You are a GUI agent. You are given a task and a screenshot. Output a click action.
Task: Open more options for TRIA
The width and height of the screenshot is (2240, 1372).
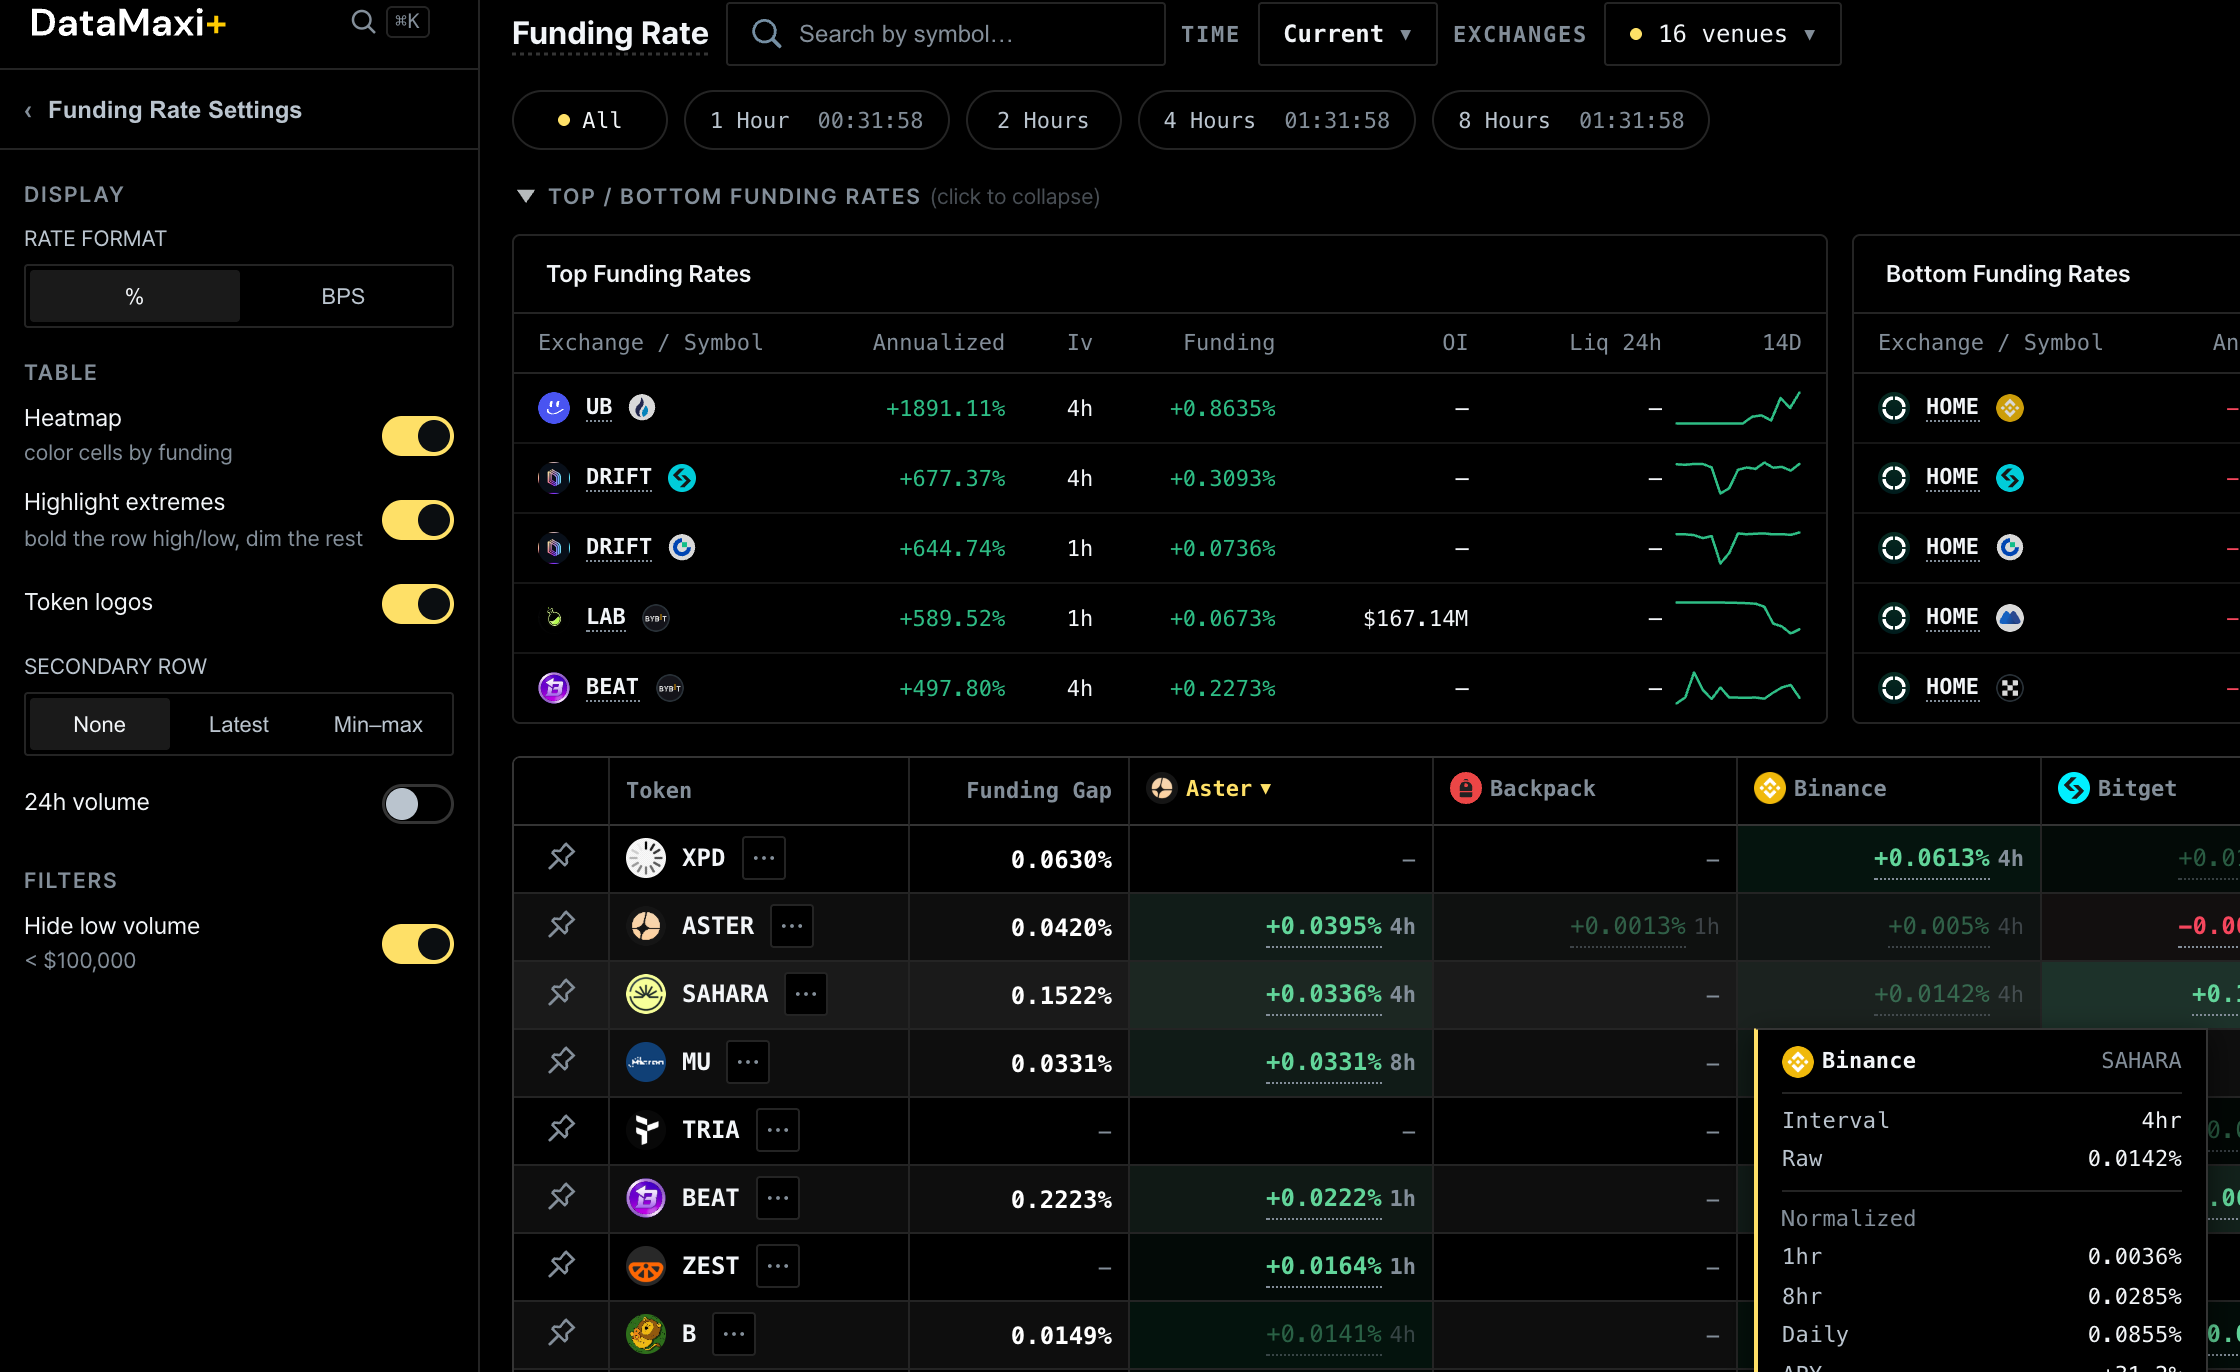(x=778, y=1130)
